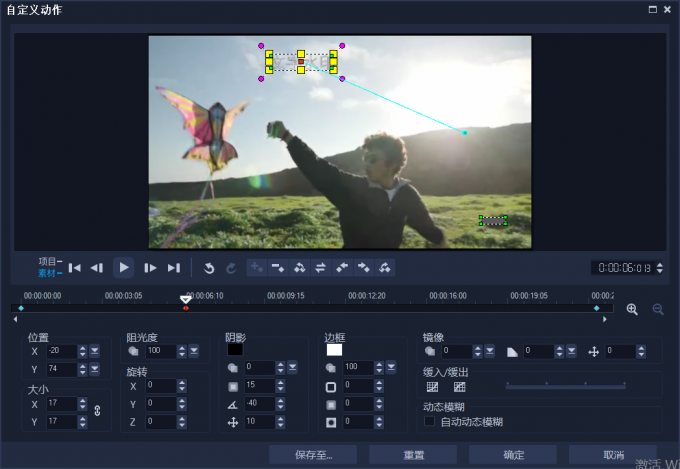Click the 位置 X input field

coord(62,351)
